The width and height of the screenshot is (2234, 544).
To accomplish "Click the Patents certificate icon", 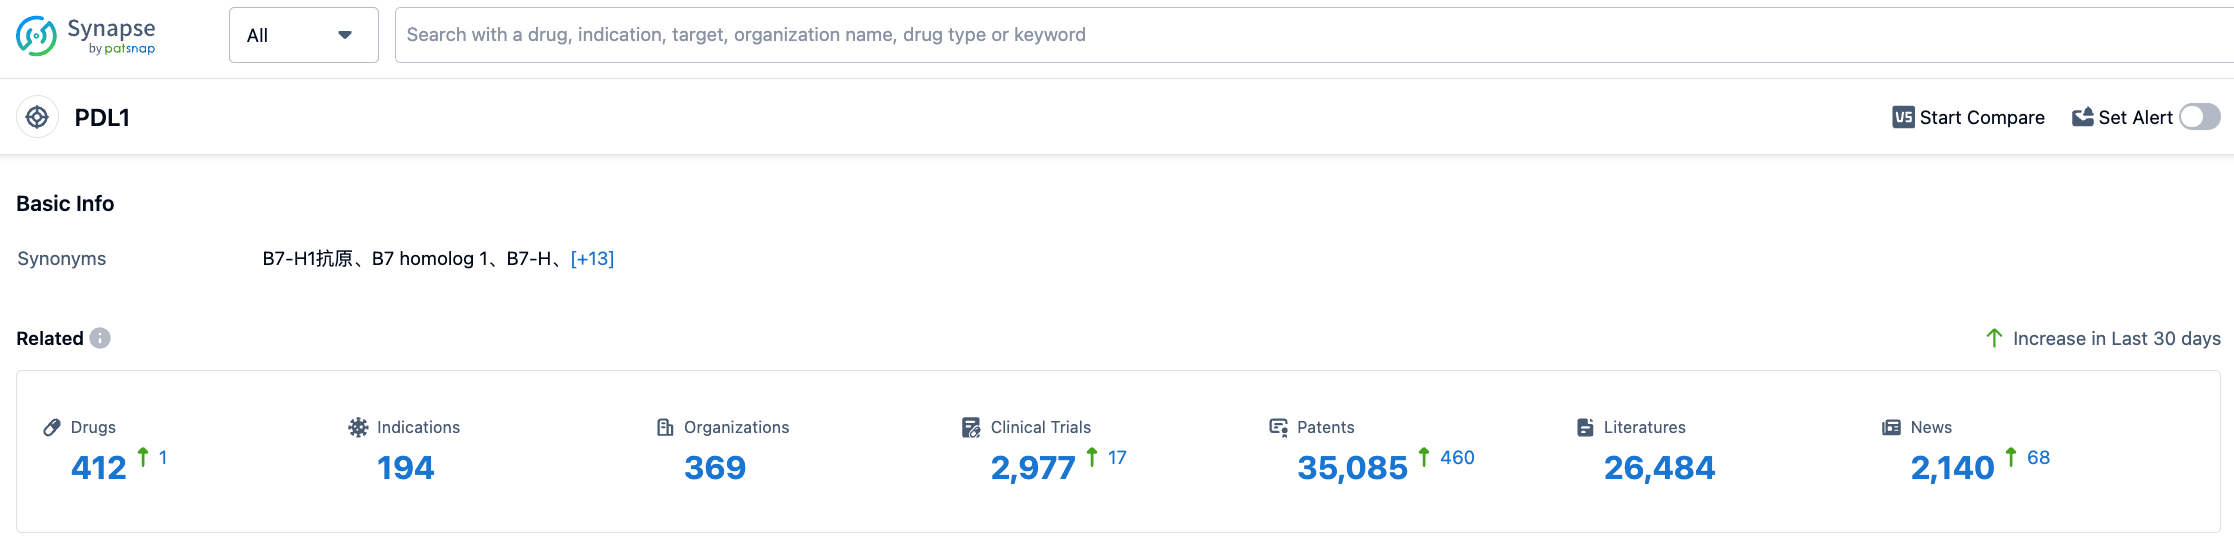I will [x=1278, y=428].
